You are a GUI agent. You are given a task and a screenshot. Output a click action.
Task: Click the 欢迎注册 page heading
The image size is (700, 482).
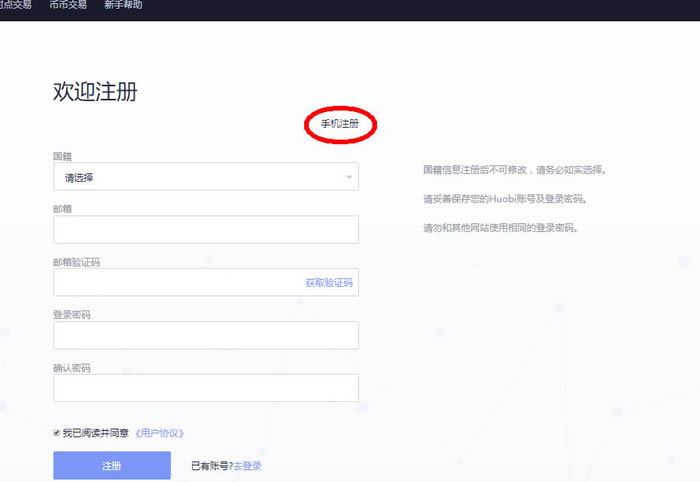click(95, 92)
